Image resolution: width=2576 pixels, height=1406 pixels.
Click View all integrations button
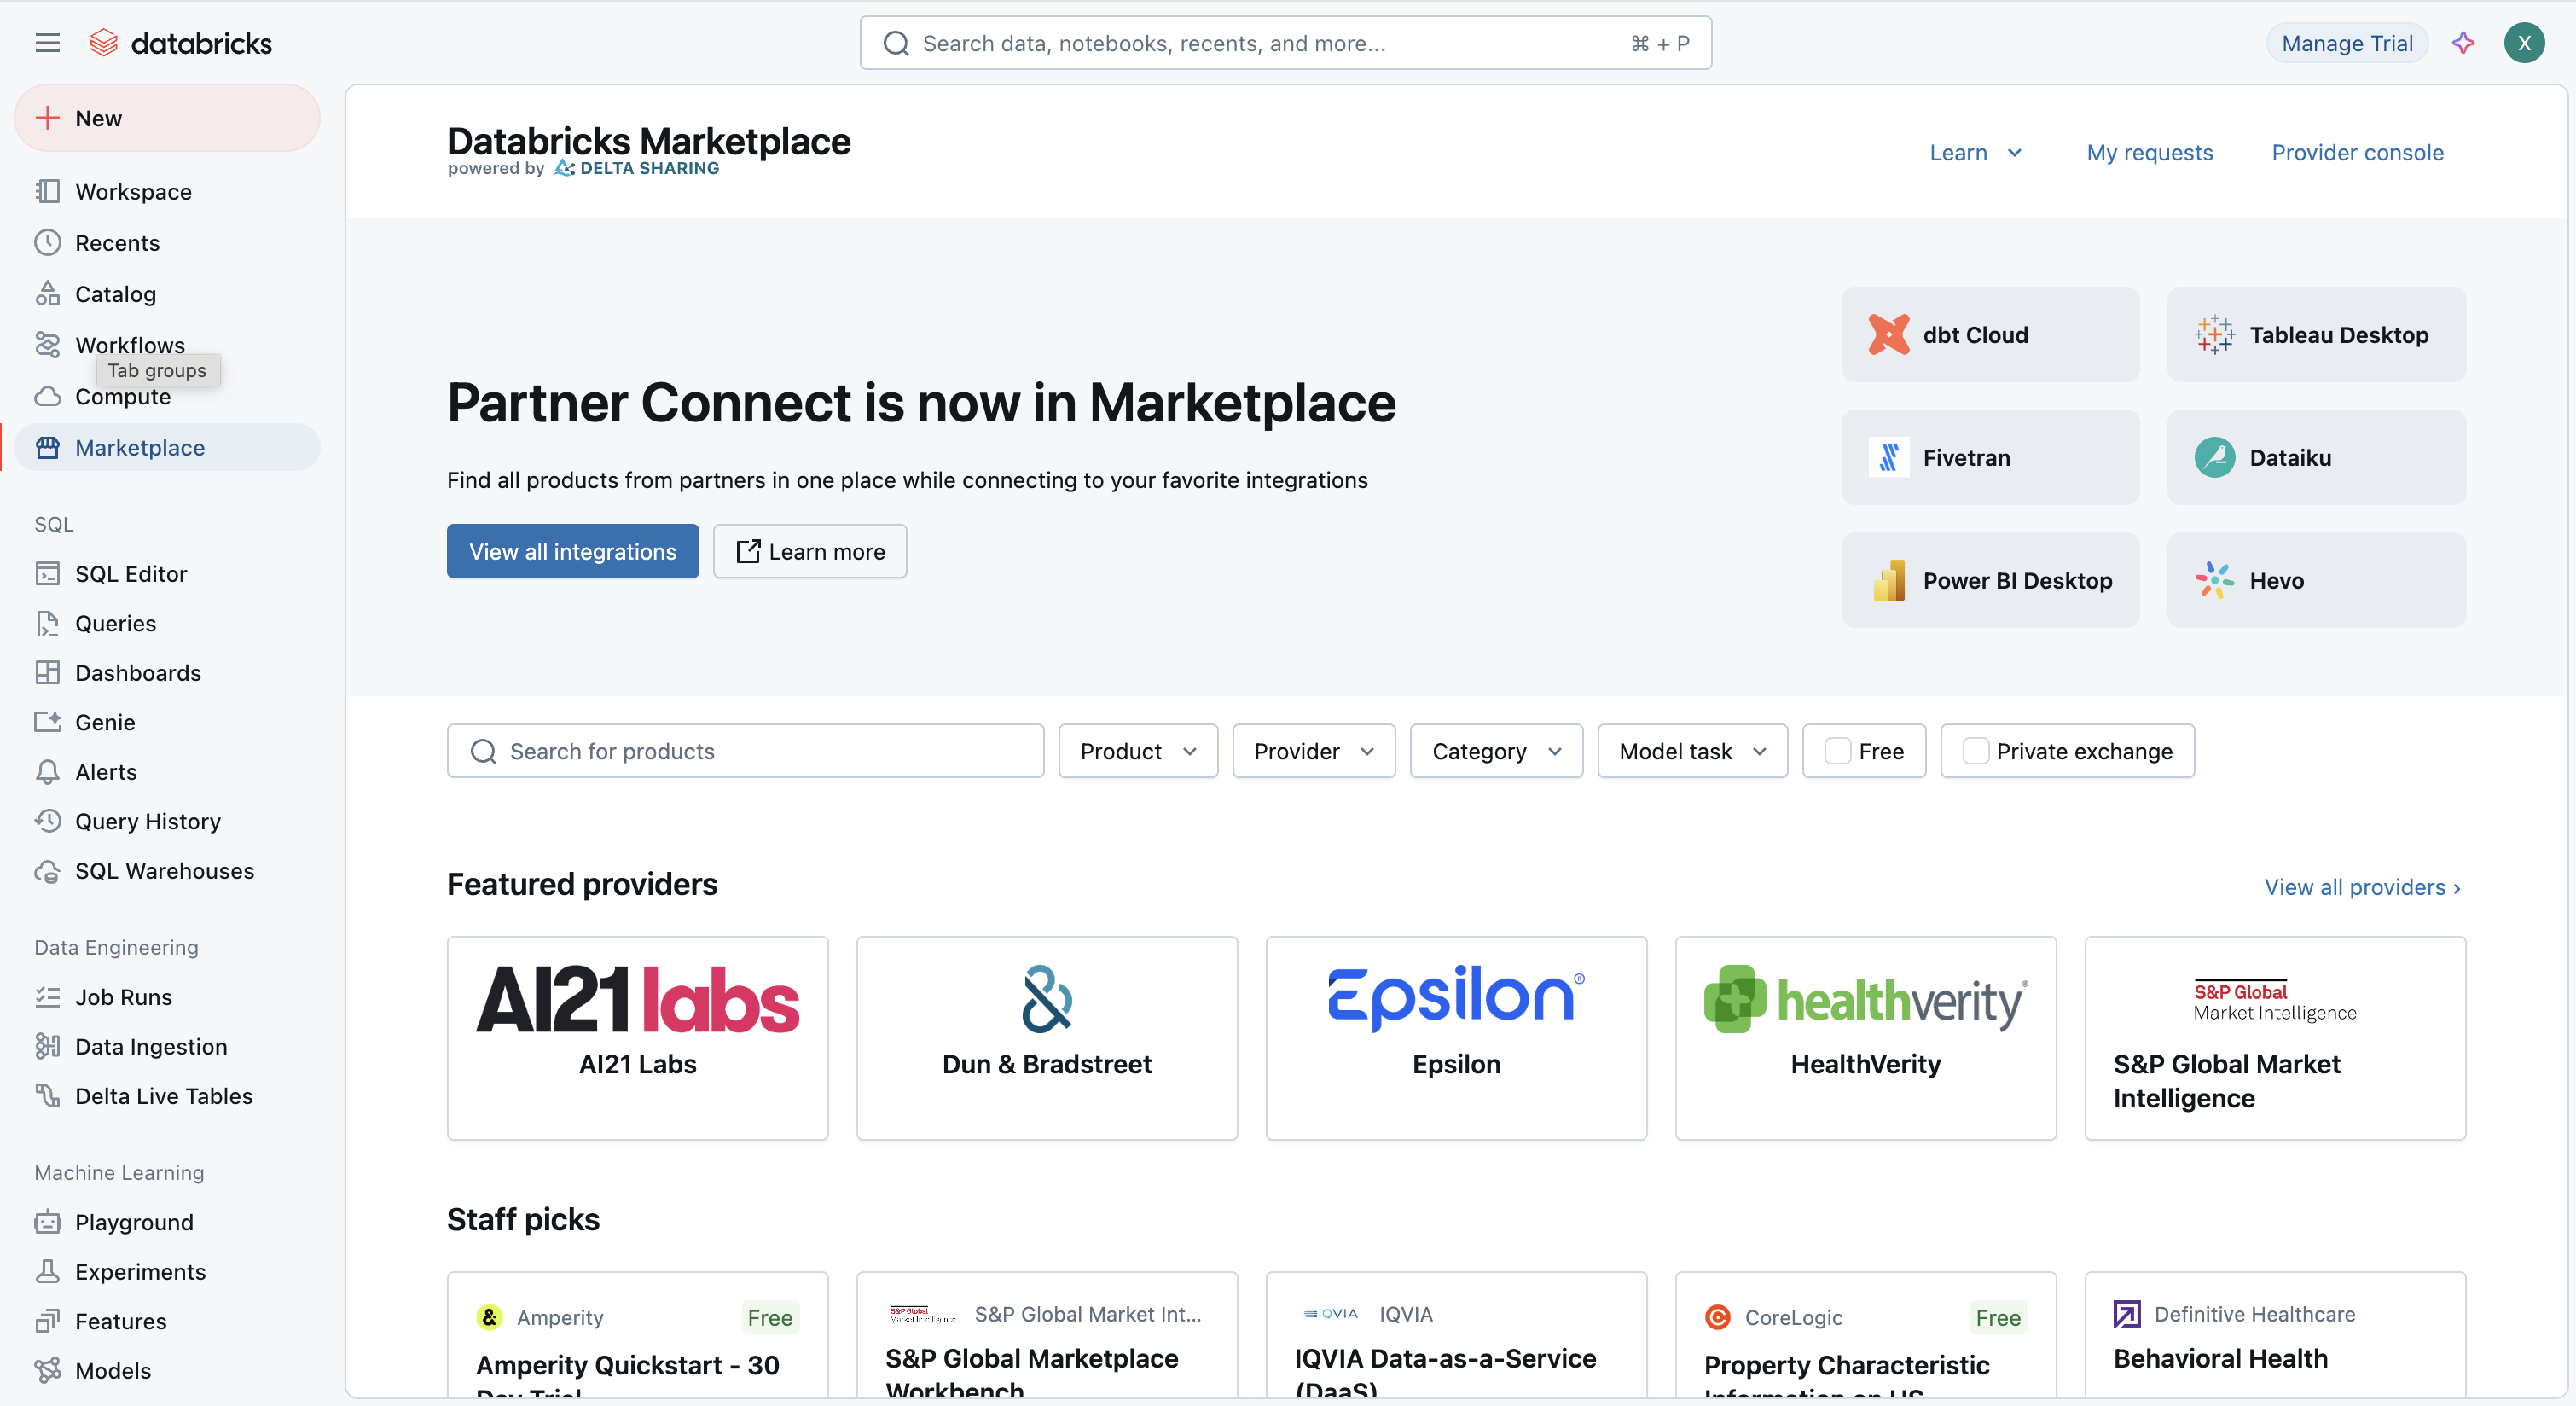click(572, 551)
